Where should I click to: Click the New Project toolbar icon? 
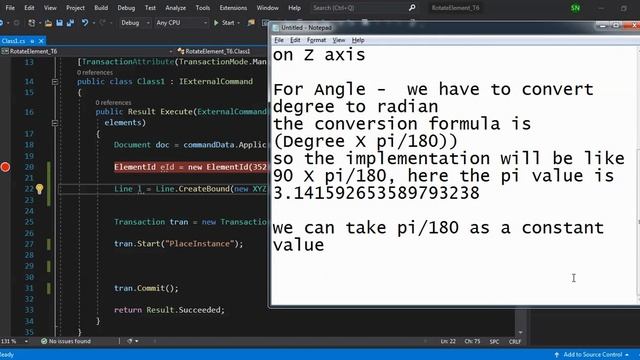point(31,23)
